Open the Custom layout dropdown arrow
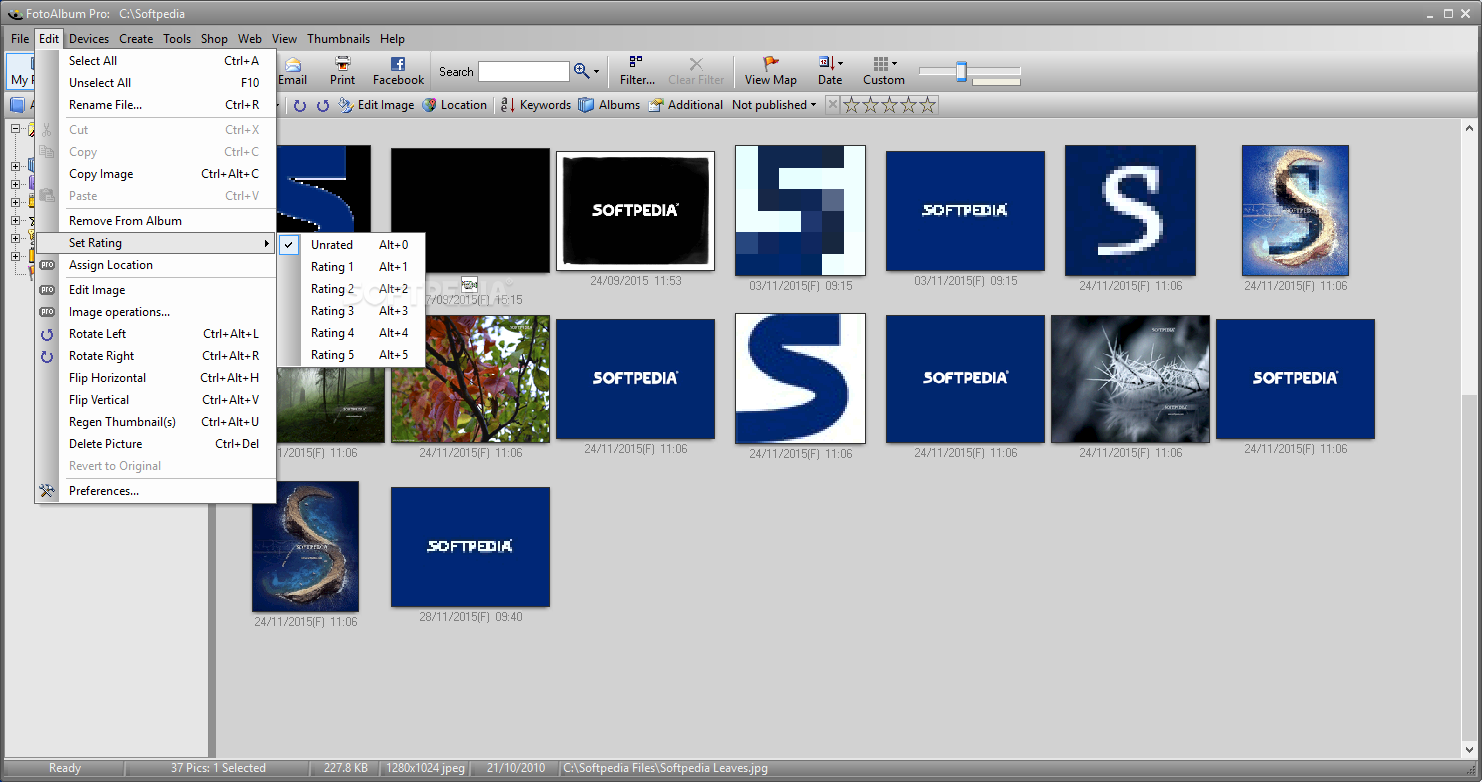The height and width of the screenshot is (782, 1482). [x=894, y=64]
